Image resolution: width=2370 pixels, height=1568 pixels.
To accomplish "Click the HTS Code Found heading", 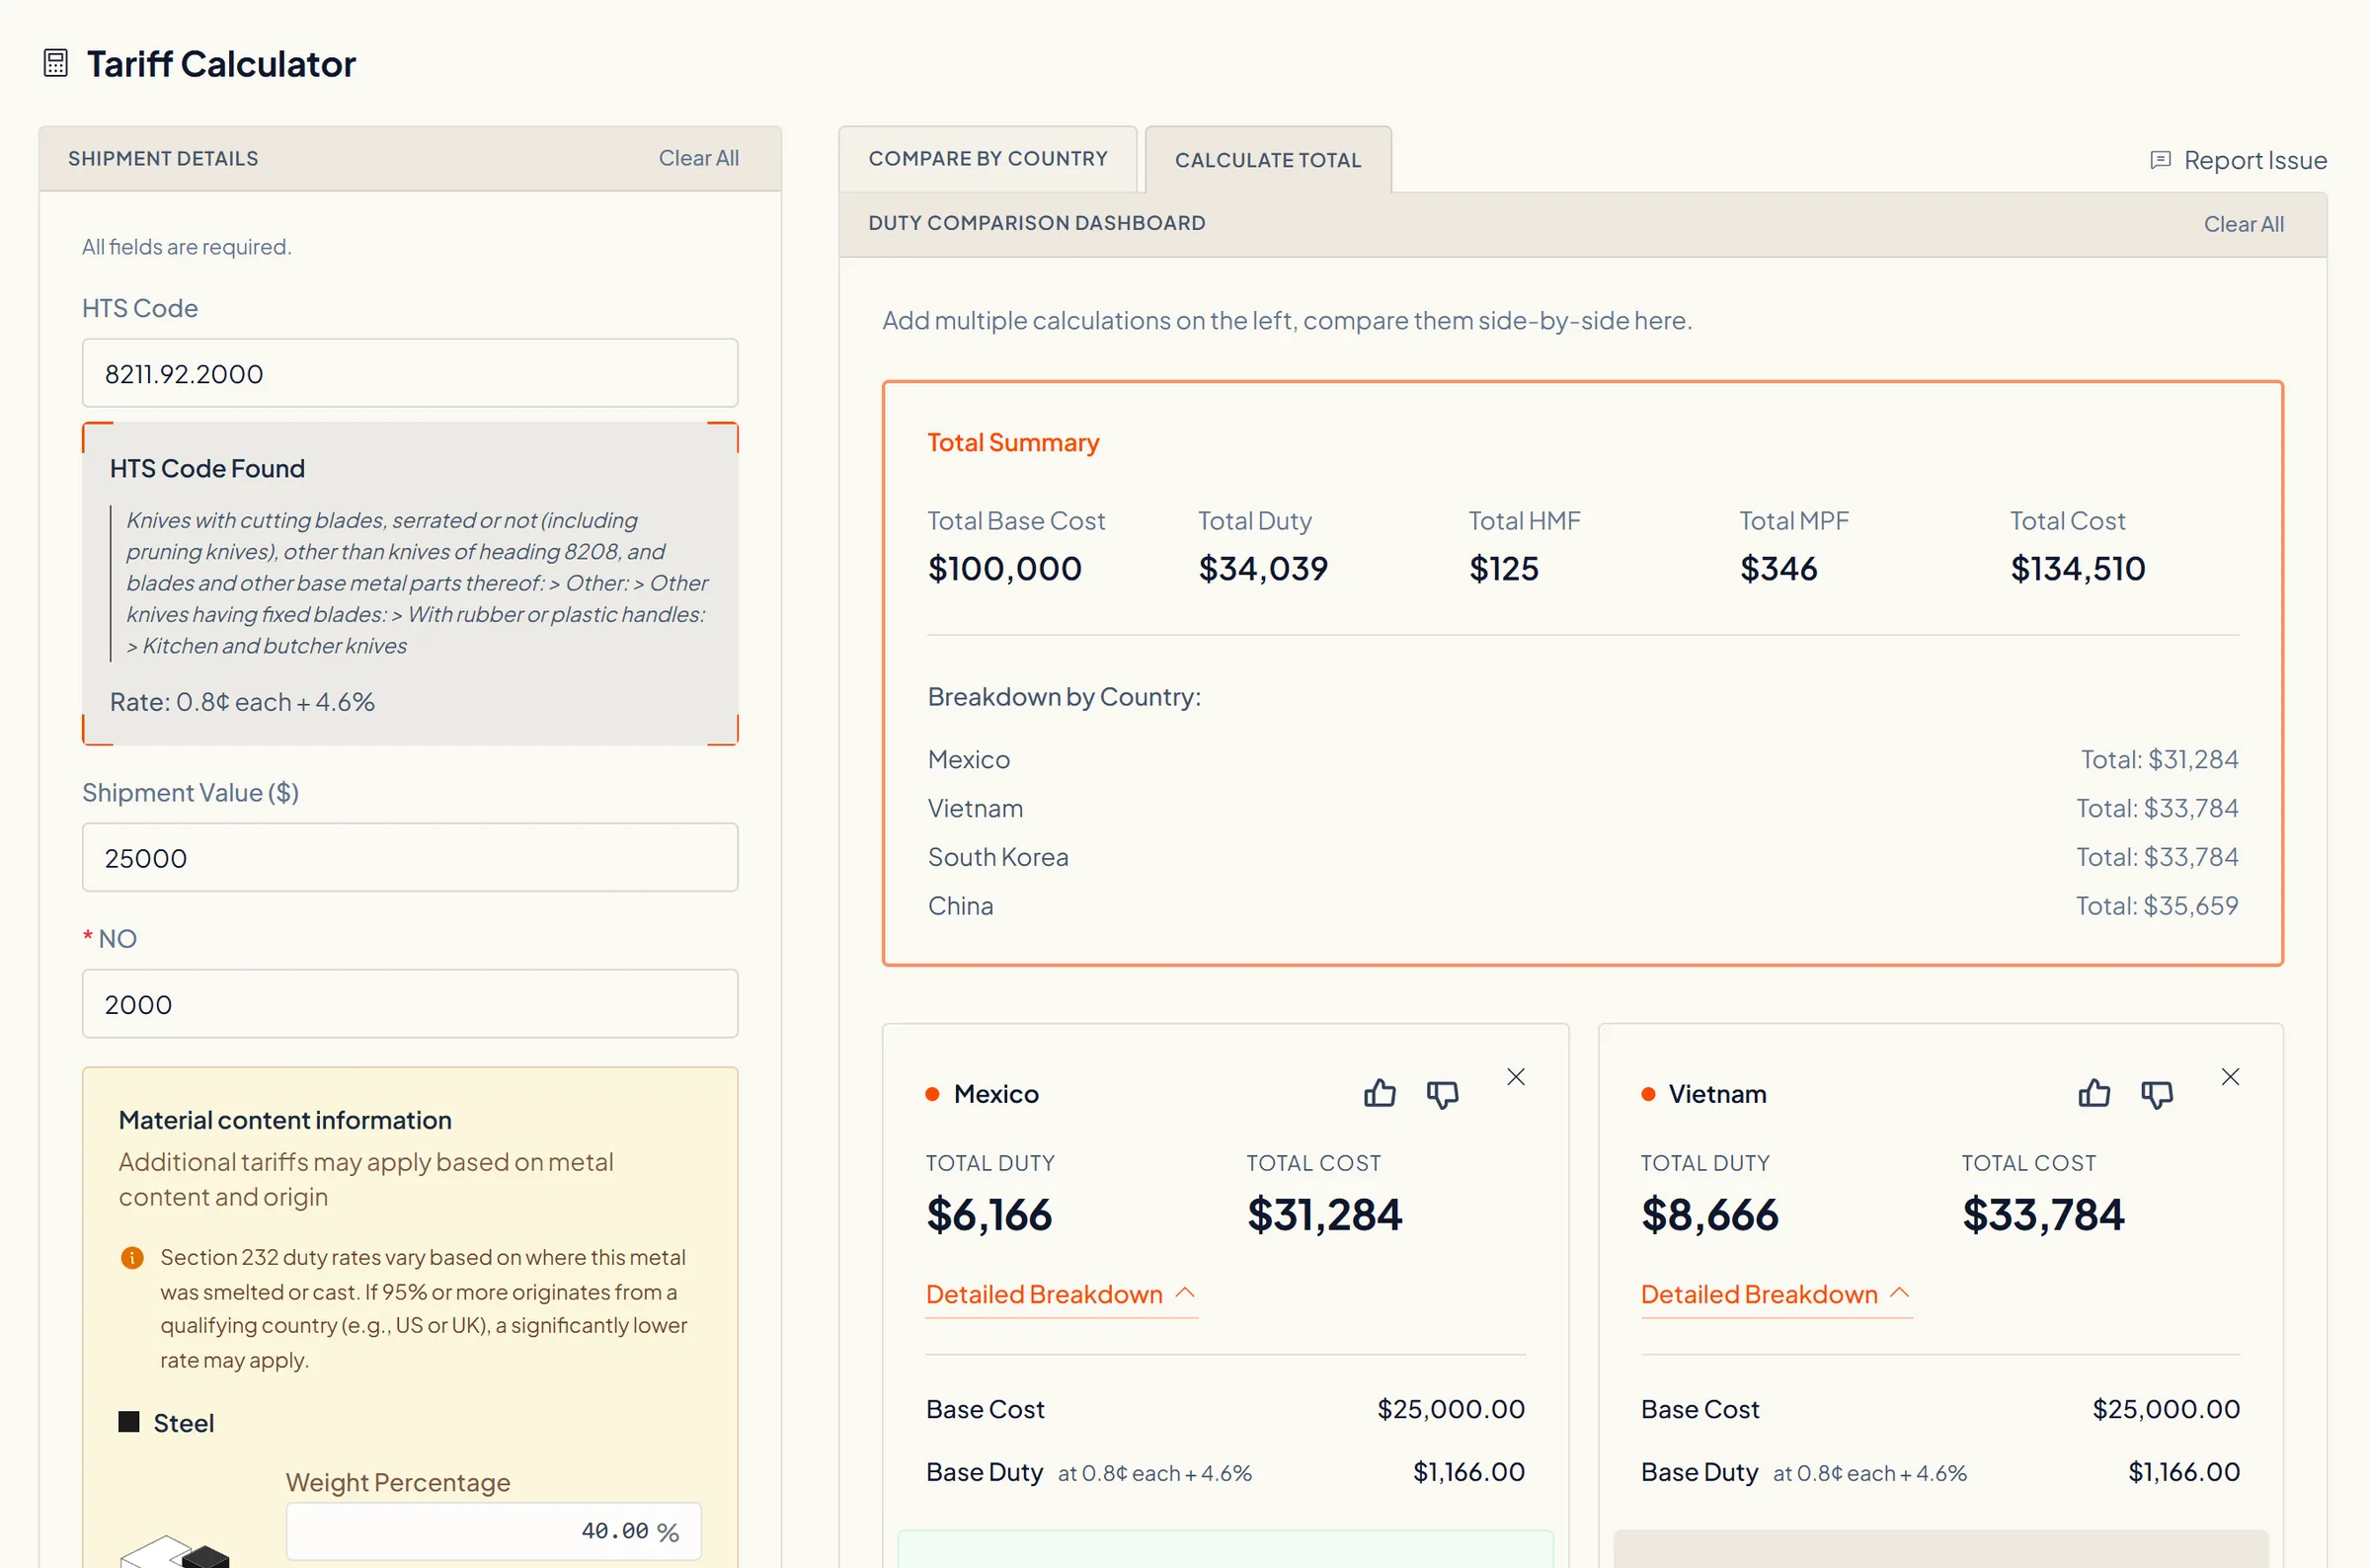I will pos(207,468).
